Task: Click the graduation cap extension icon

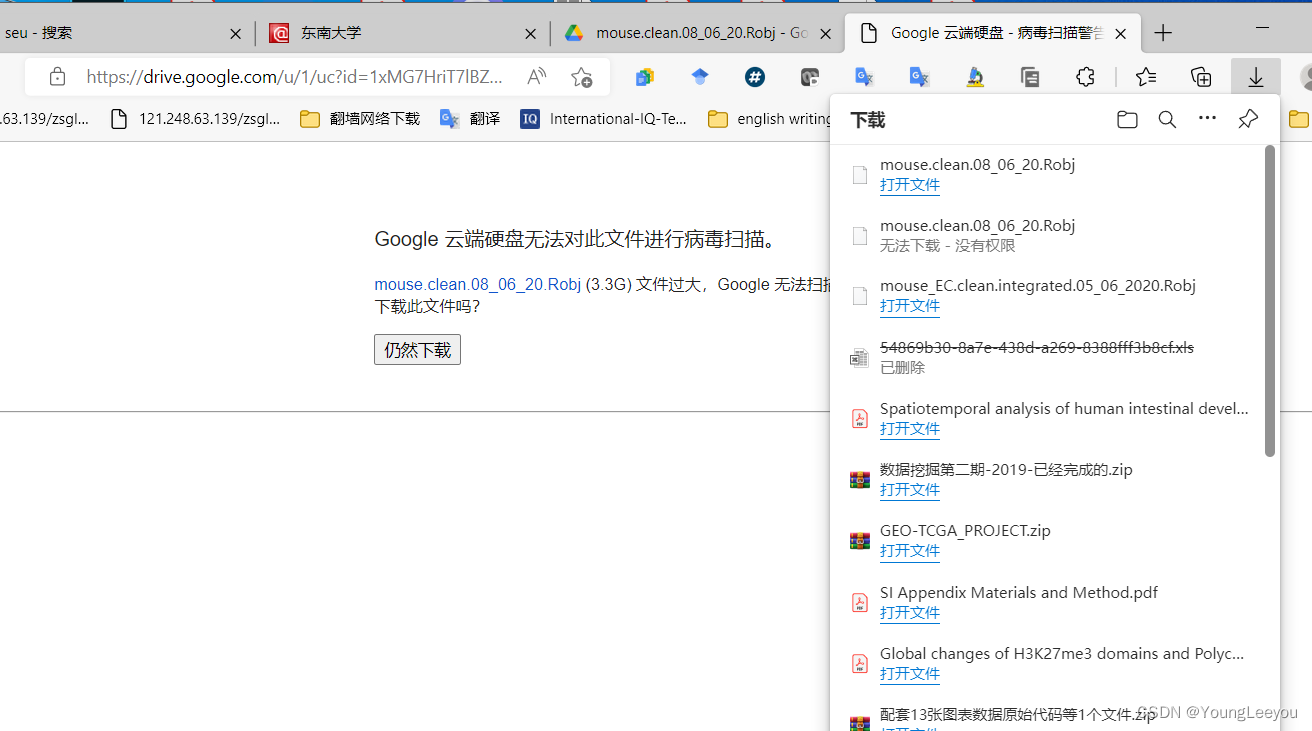Action: [700, 77]
